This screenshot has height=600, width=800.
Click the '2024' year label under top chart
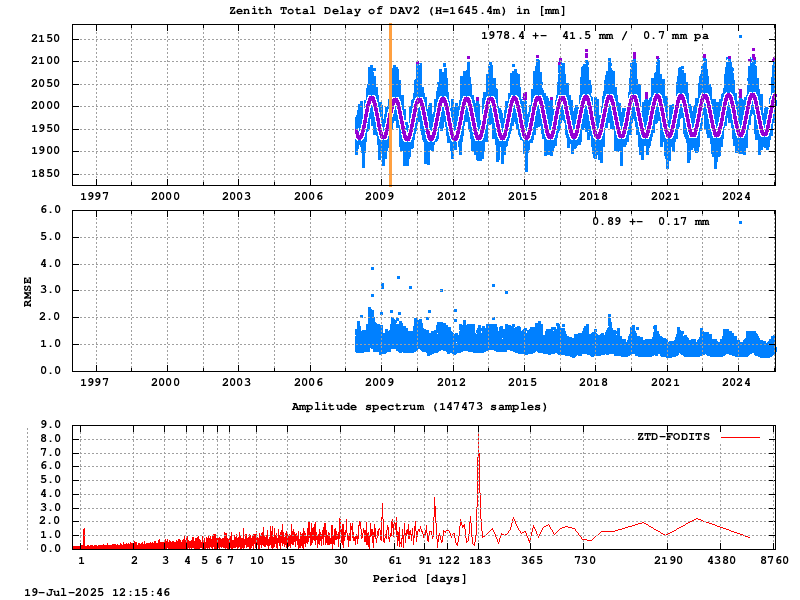736,196
